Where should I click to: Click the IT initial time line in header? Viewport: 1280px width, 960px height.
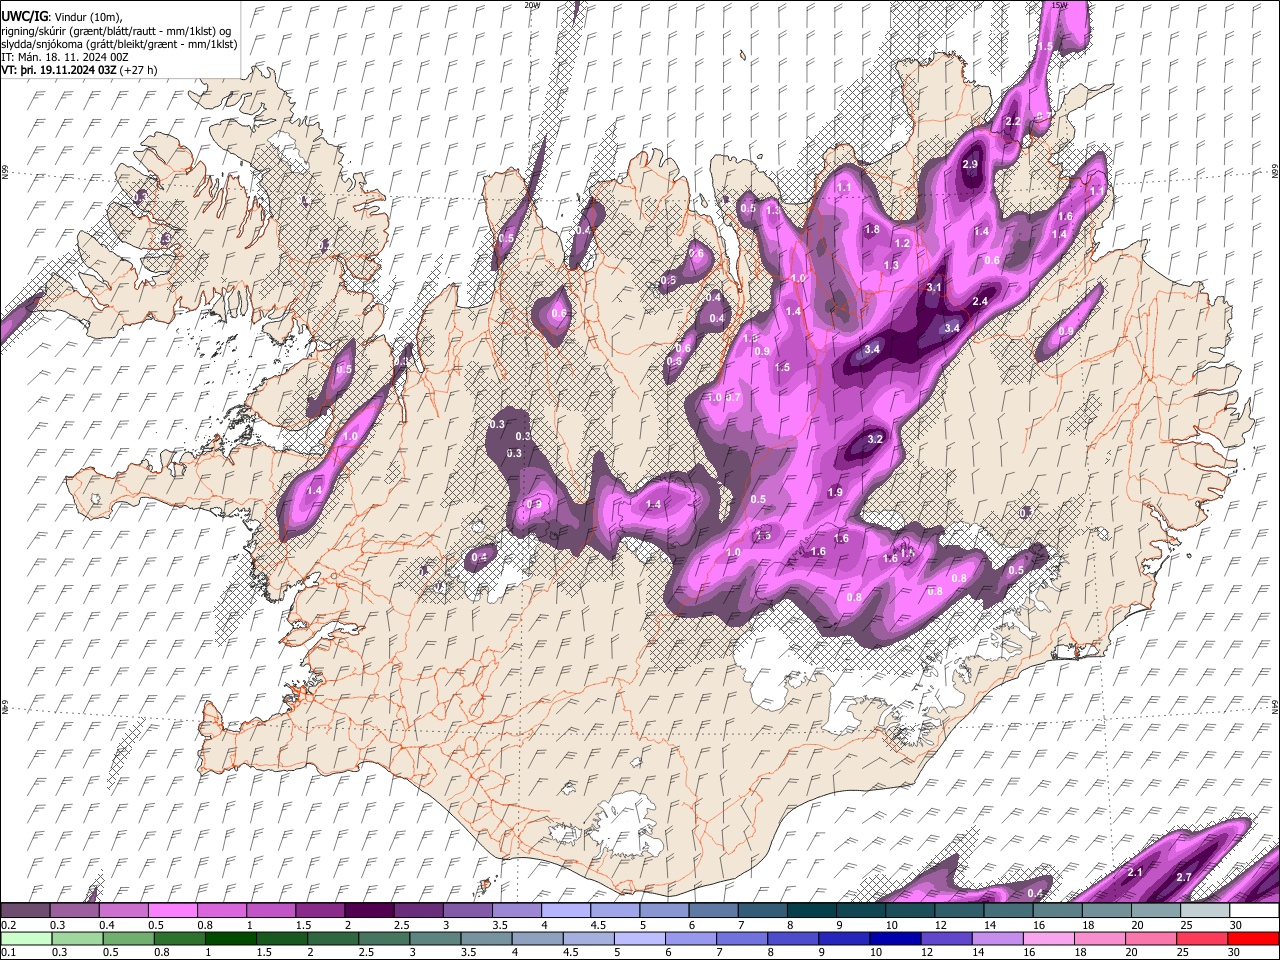(65, 57)
